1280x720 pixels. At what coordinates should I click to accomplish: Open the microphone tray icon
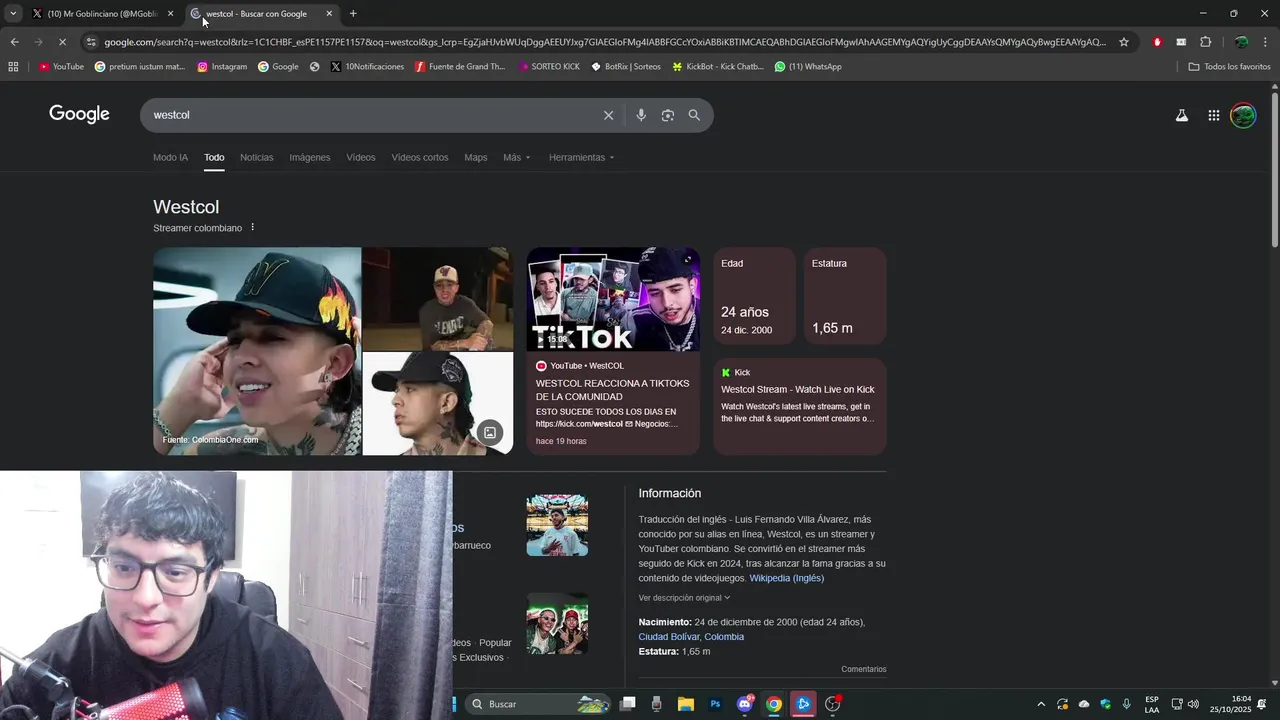pos(1127,704)
